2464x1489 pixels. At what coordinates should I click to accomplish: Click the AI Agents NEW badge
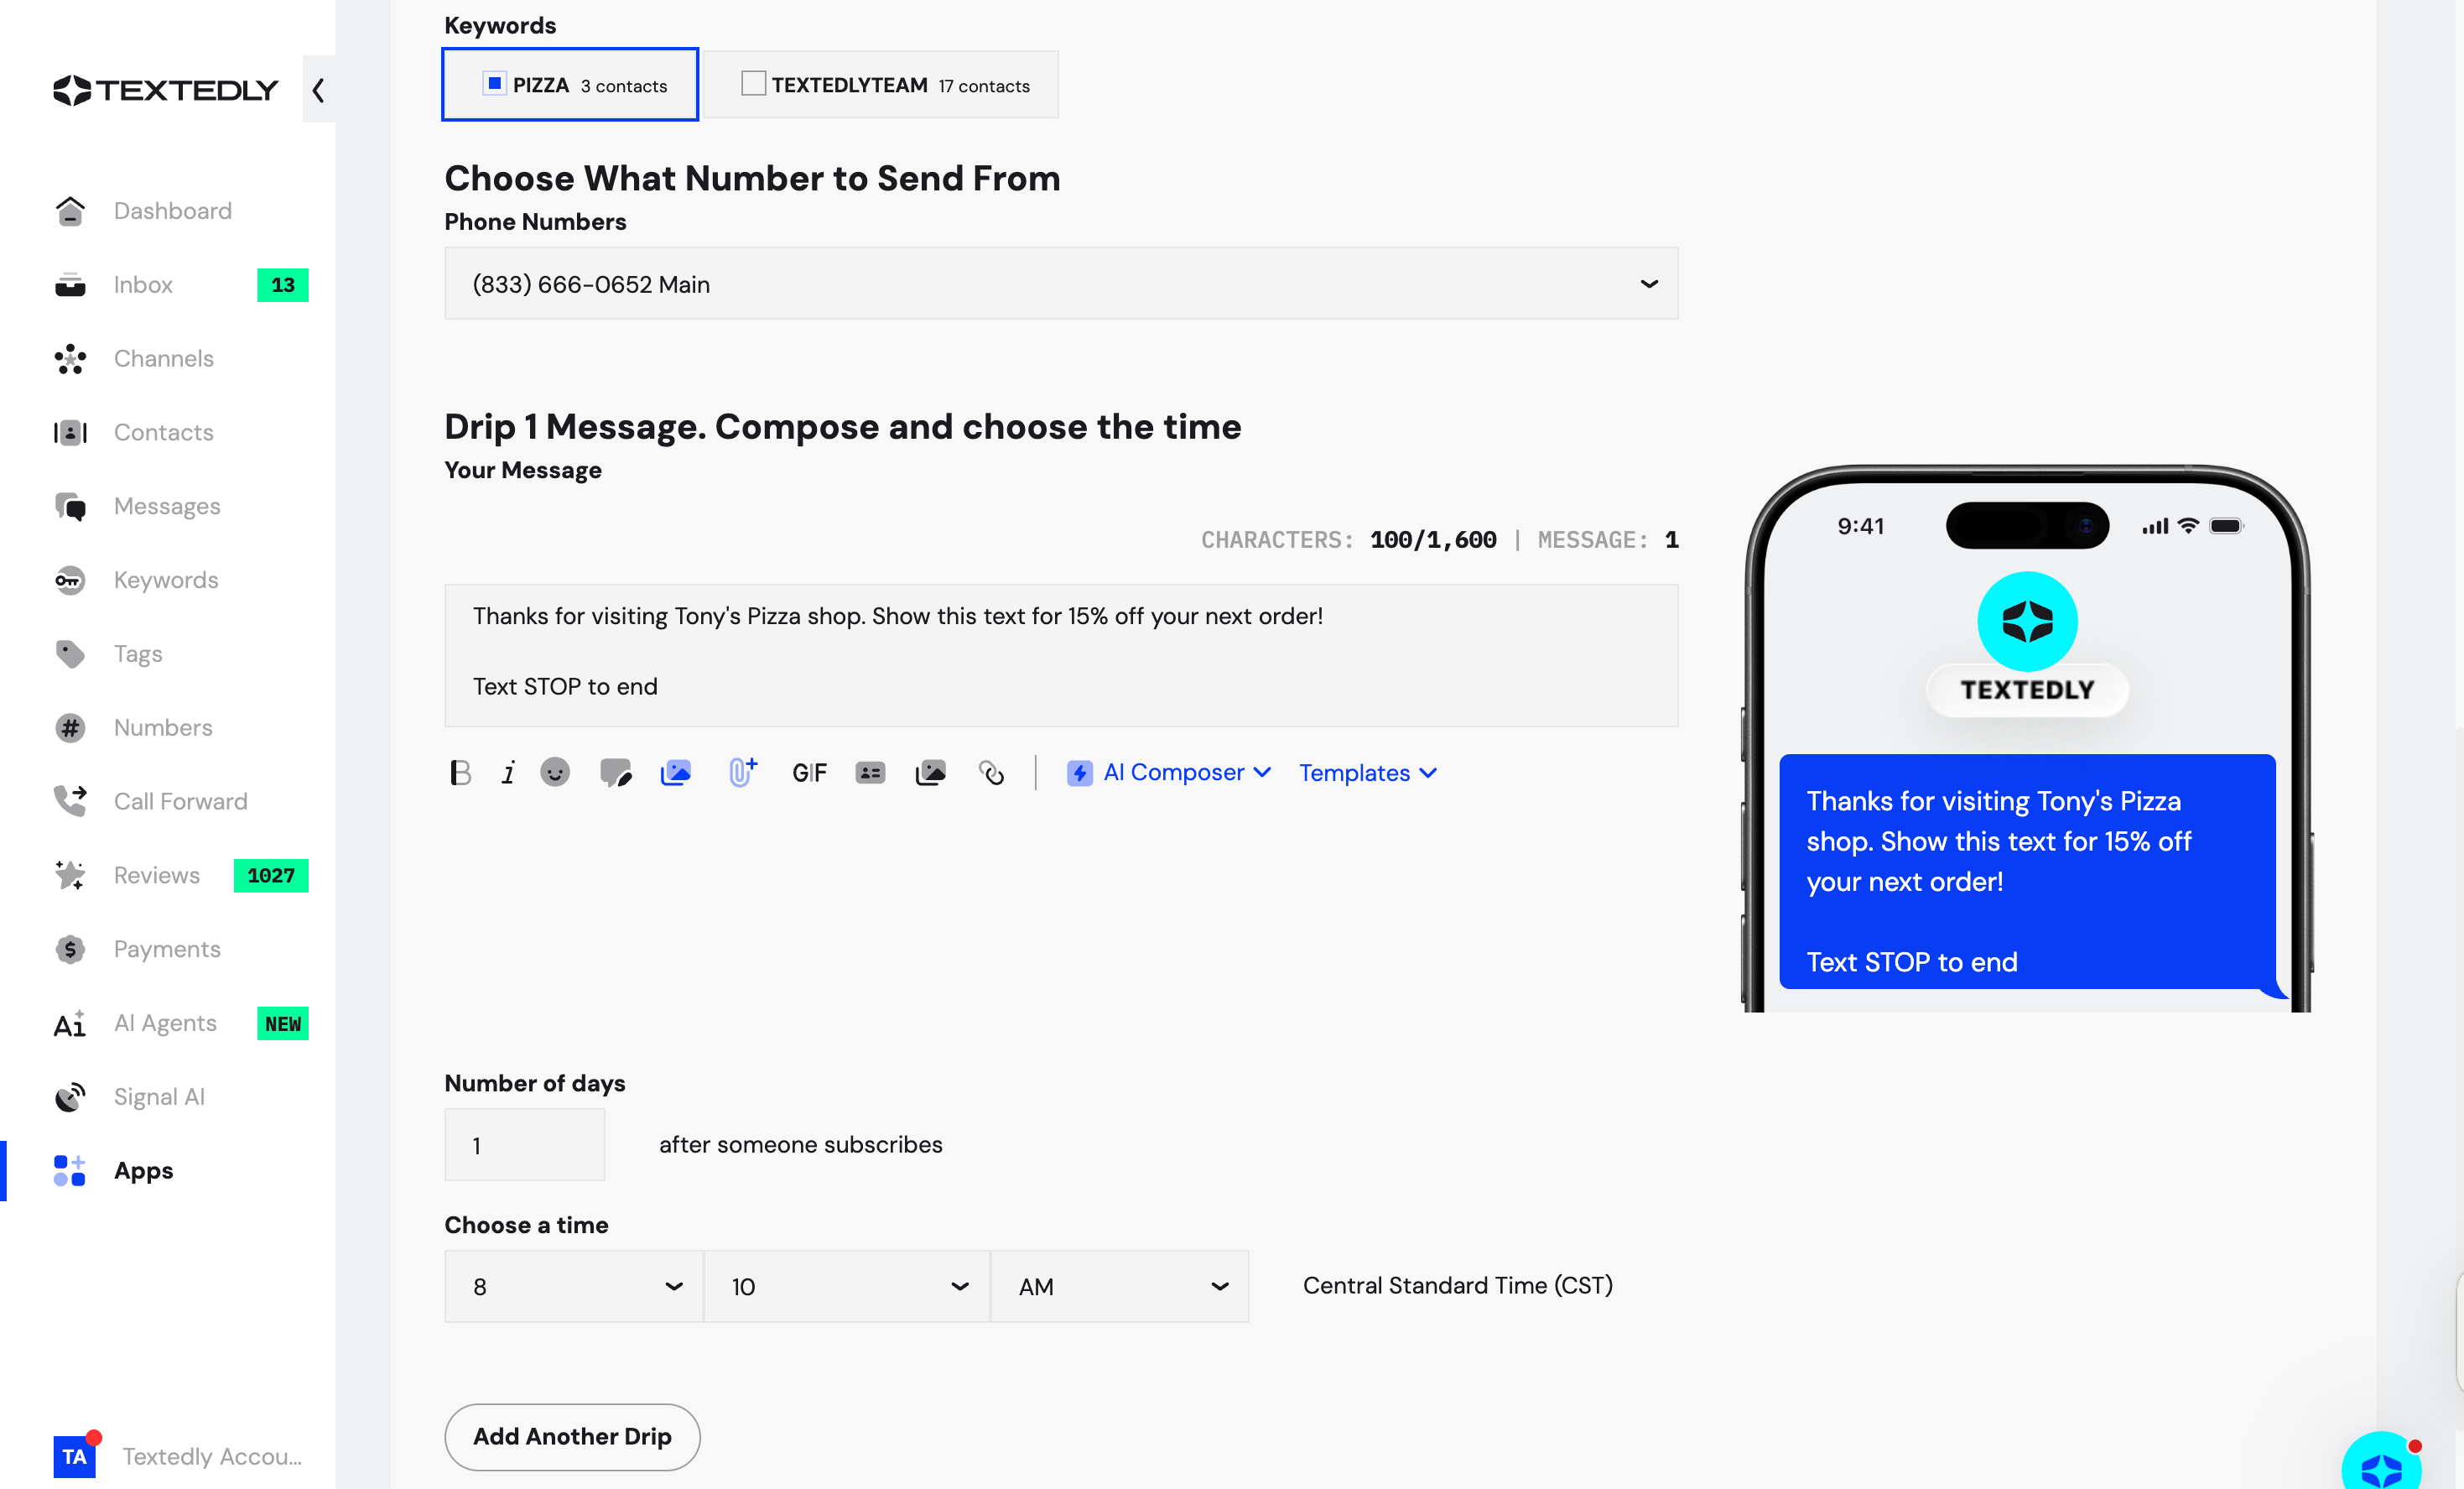pyautogui.click(x=283, y=1023)
